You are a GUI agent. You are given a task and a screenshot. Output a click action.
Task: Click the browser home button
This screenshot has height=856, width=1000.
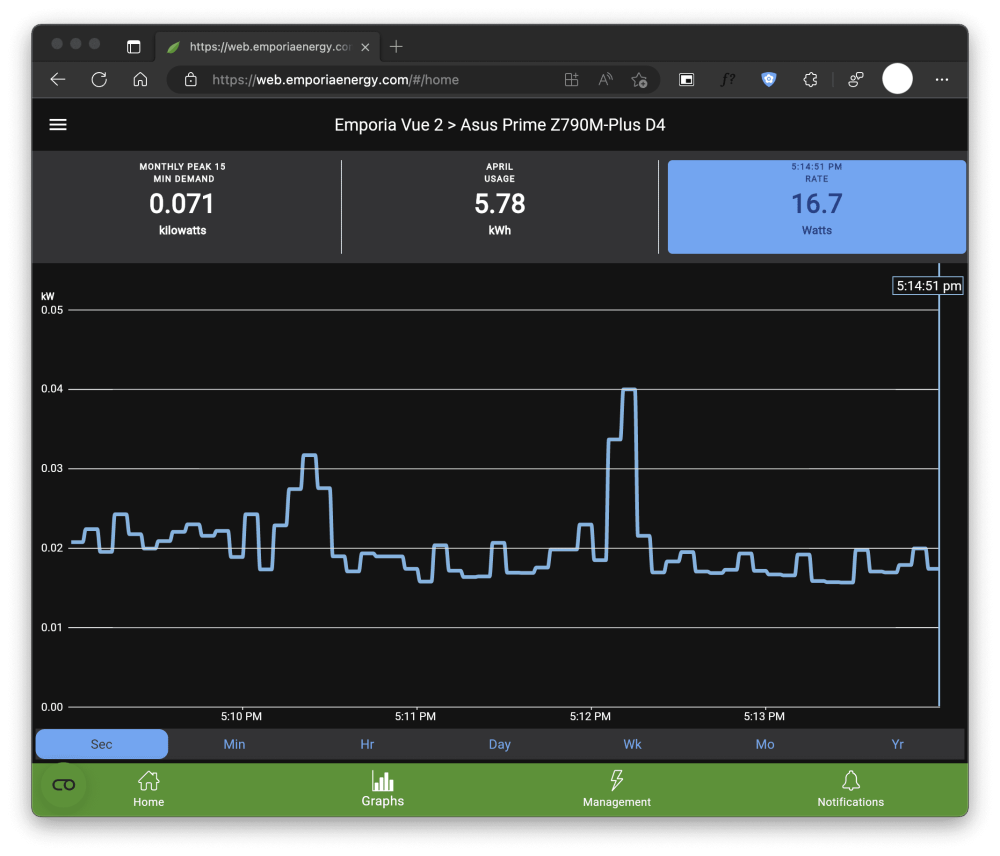click(x=140, y=80)
